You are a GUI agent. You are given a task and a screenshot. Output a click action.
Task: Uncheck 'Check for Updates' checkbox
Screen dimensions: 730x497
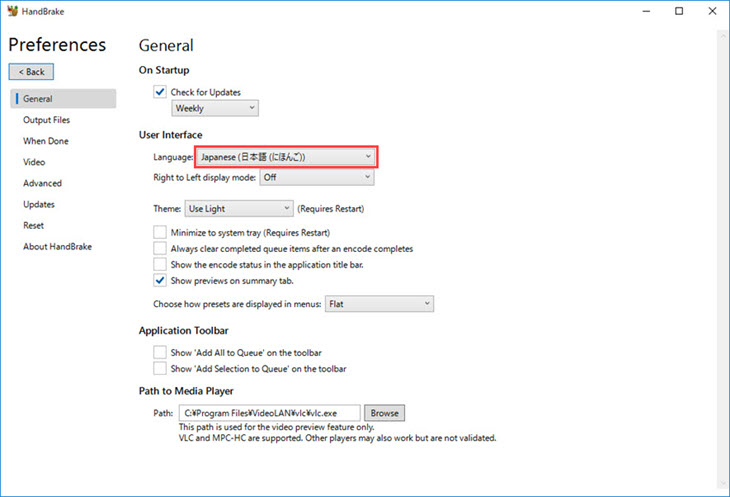(x=160, y=92)
